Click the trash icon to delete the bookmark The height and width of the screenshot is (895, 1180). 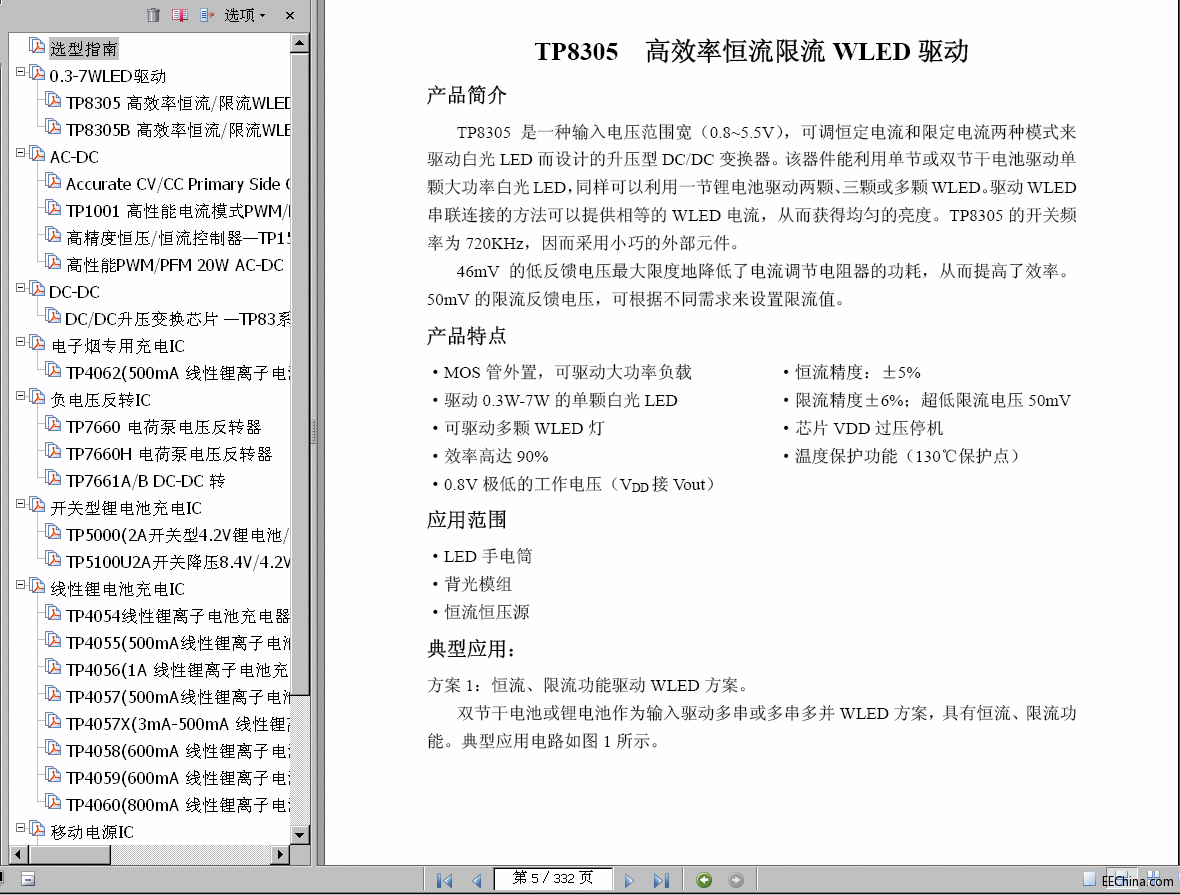point(153,15)
